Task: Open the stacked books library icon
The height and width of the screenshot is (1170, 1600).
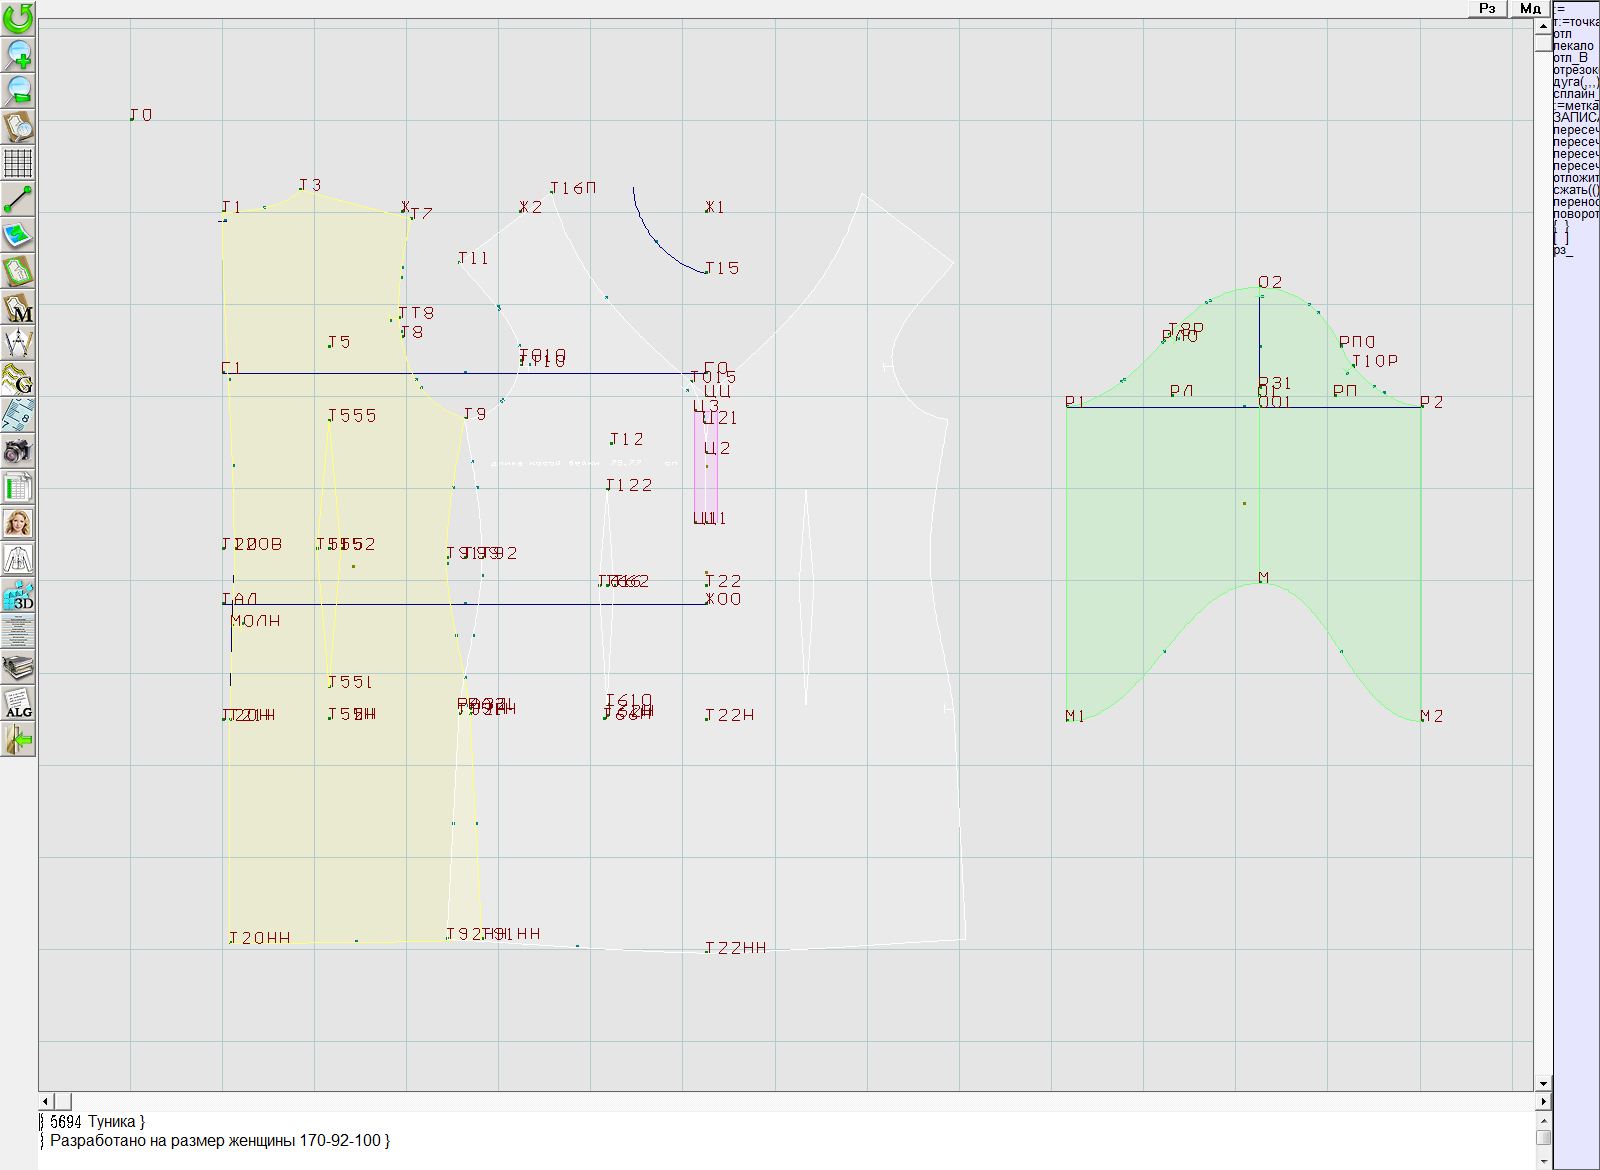Action: 18,667
